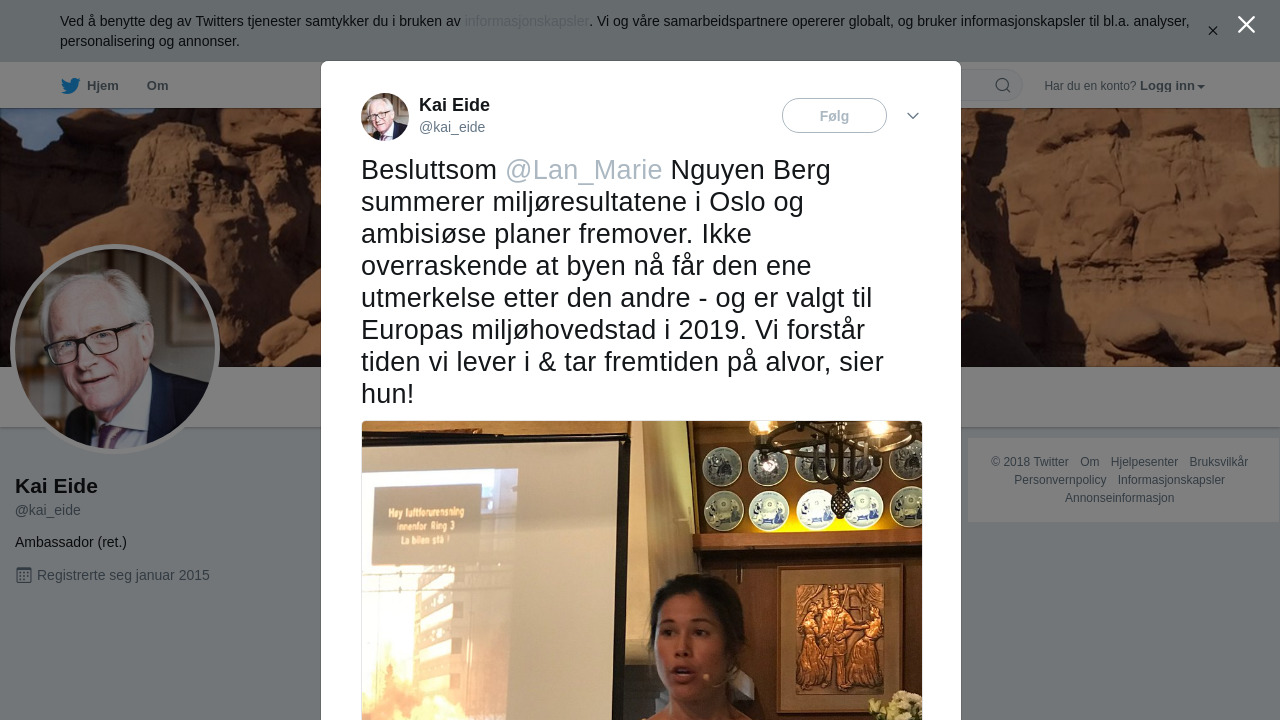Follow Kai Eide with Følg button
The image size is (1280, 720).
tap(834, 116)
